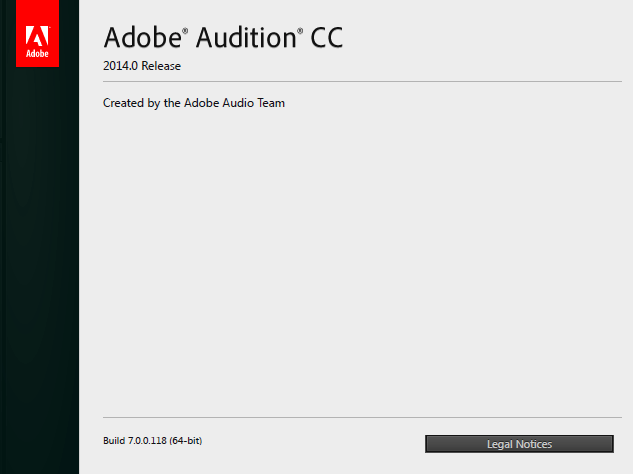
Task: Open the Legal Notices button
Action: click(519, 444)
